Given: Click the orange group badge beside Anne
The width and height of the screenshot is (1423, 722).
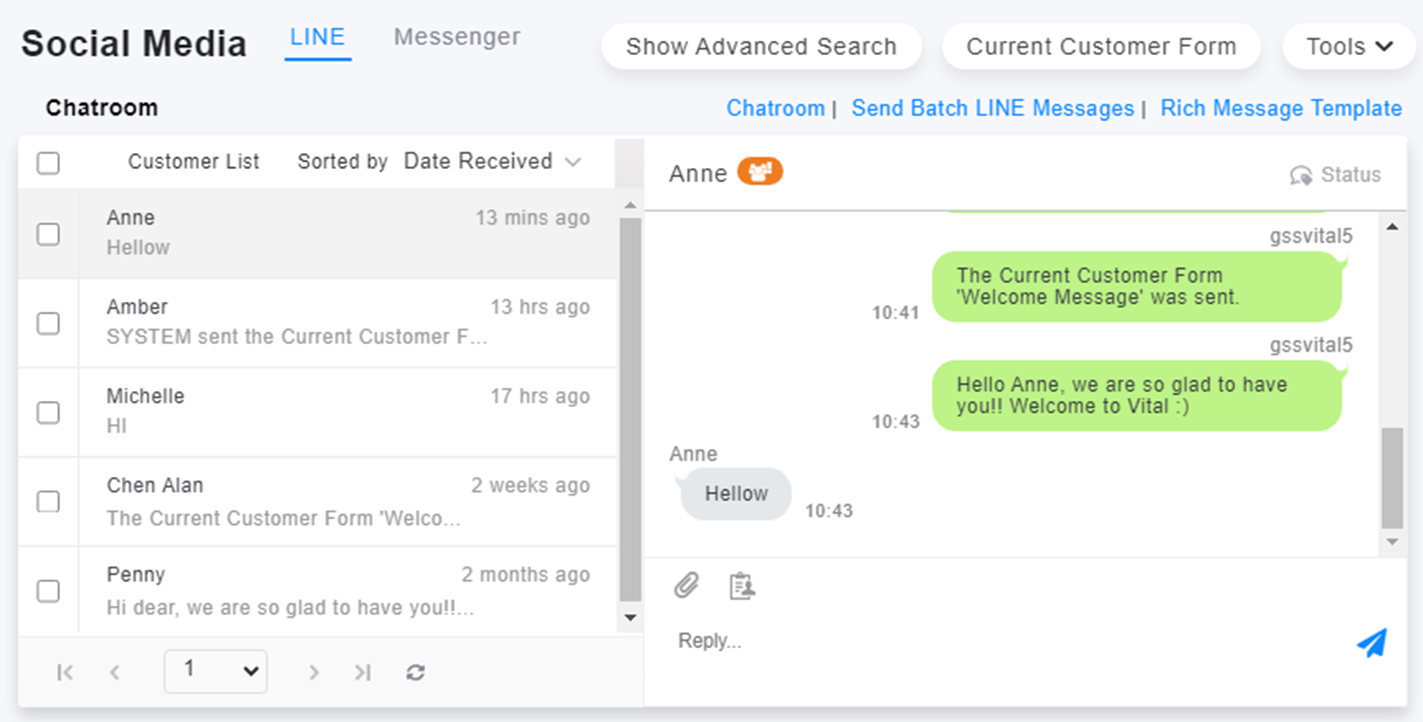Looking at the screenshot, I should pos(760,173).
